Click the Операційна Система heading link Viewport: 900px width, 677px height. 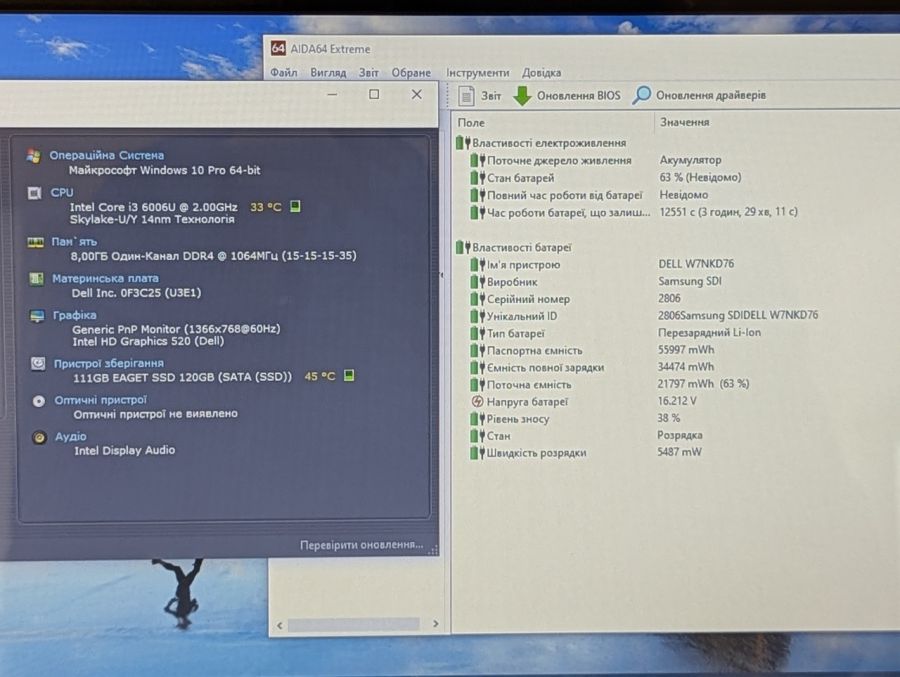[x=106, y=155]
